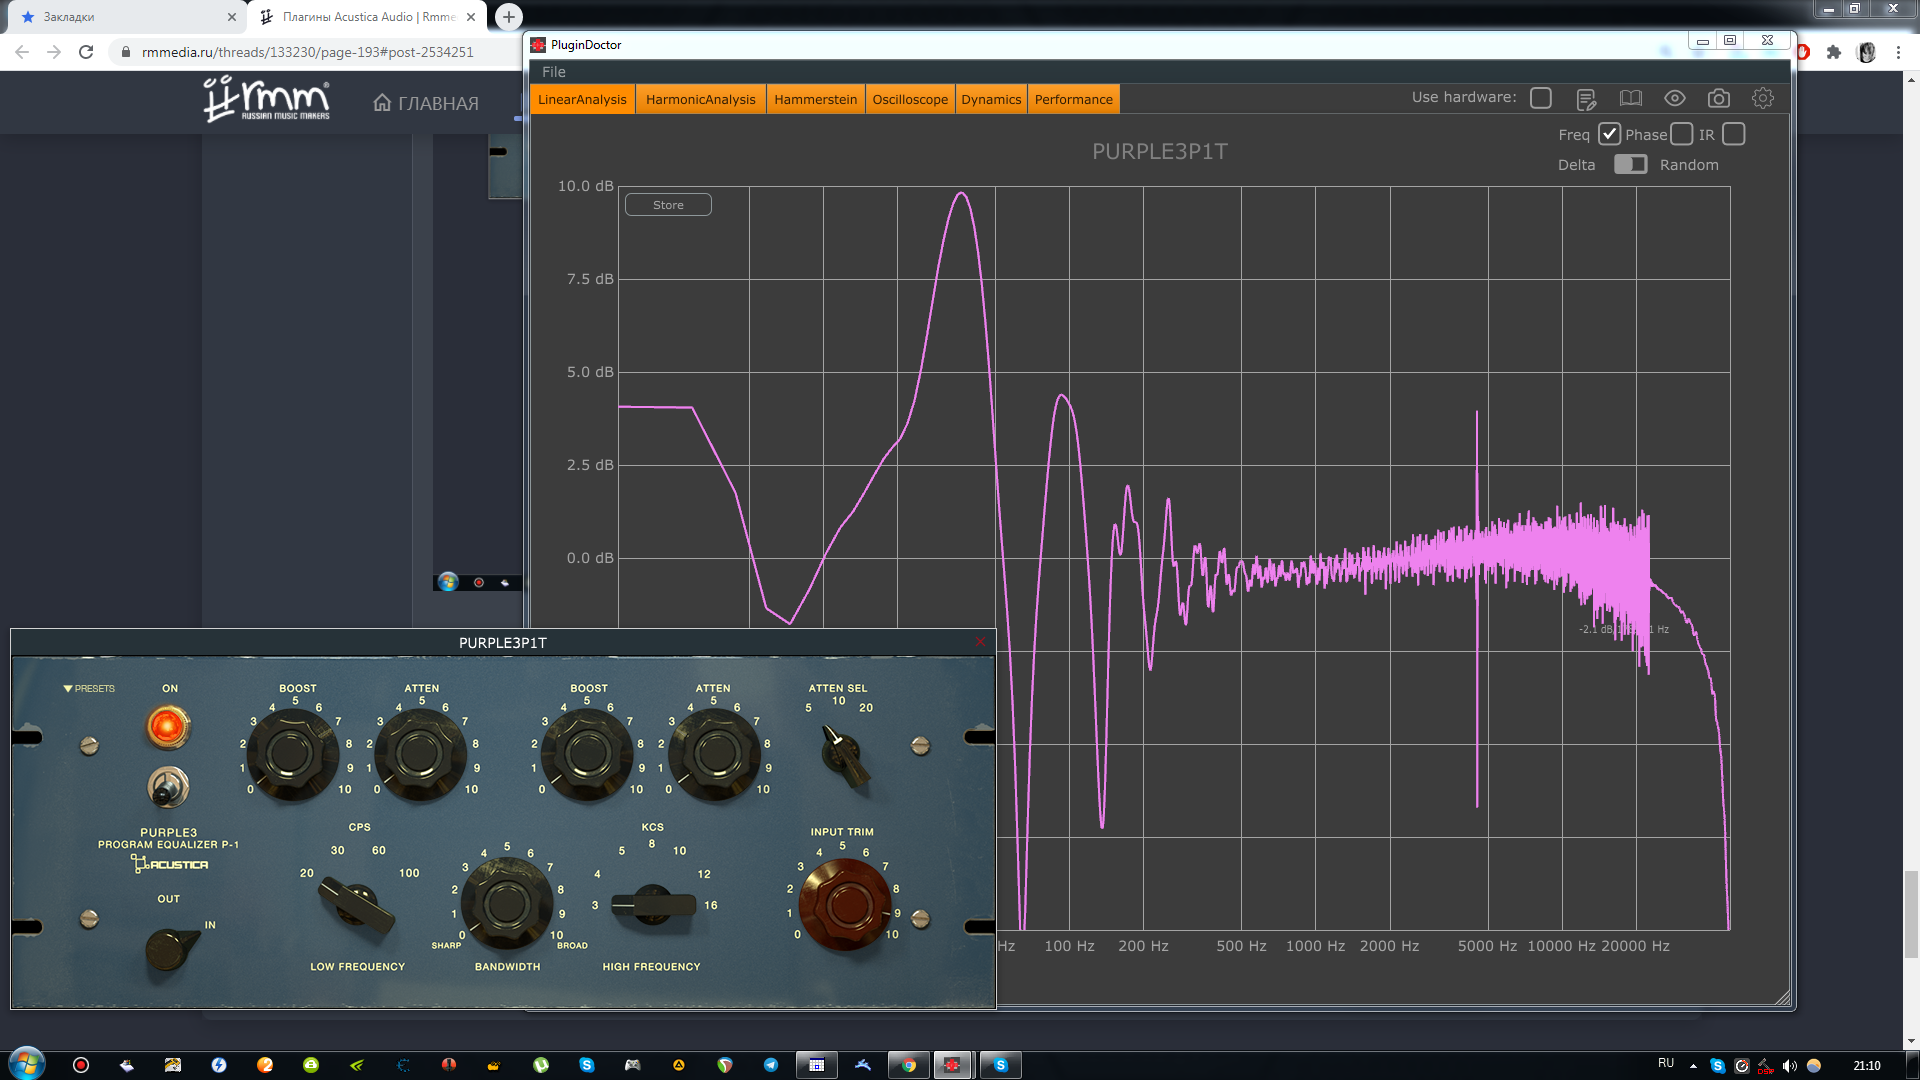Open the Nvidia icon in the taskbar
The height and width of the screenshot is (1080, 1920).
tap(357, 1065)
